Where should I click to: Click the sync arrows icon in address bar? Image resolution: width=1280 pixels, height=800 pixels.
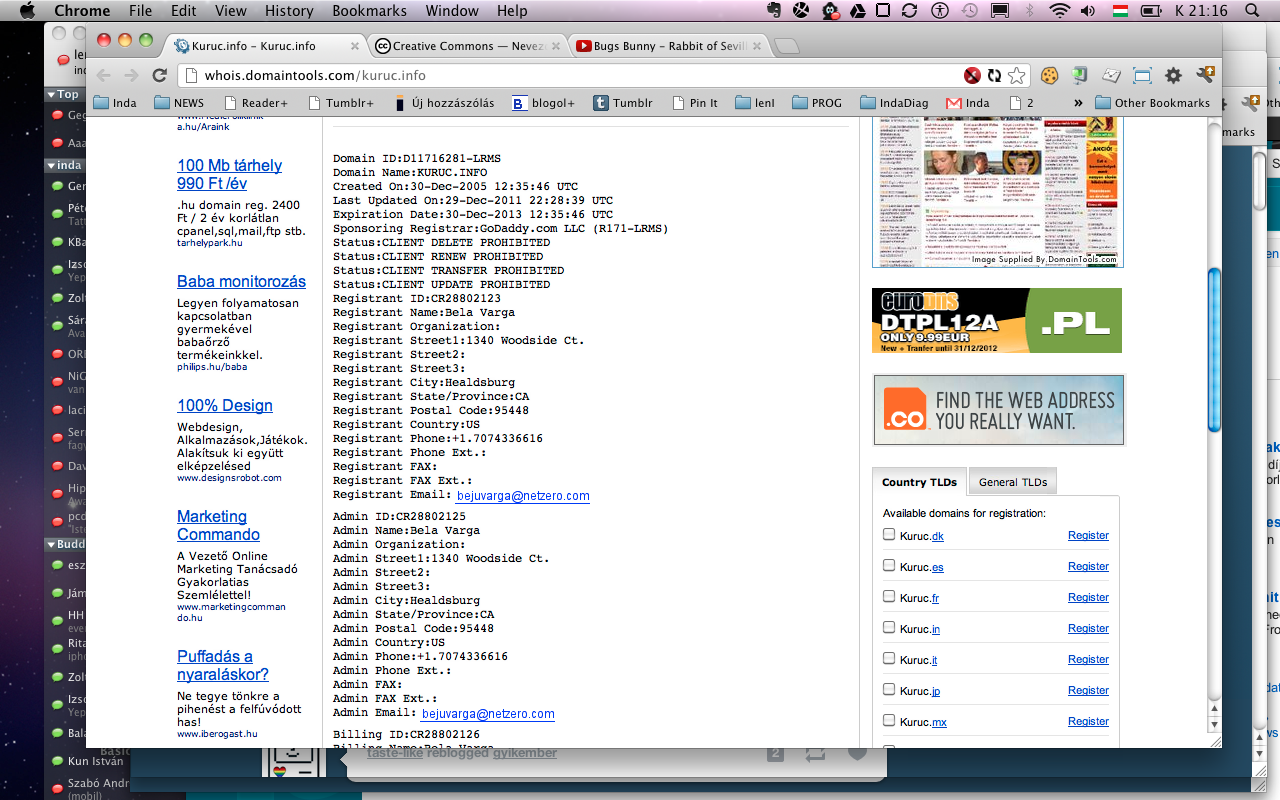[x=994, y=75]
